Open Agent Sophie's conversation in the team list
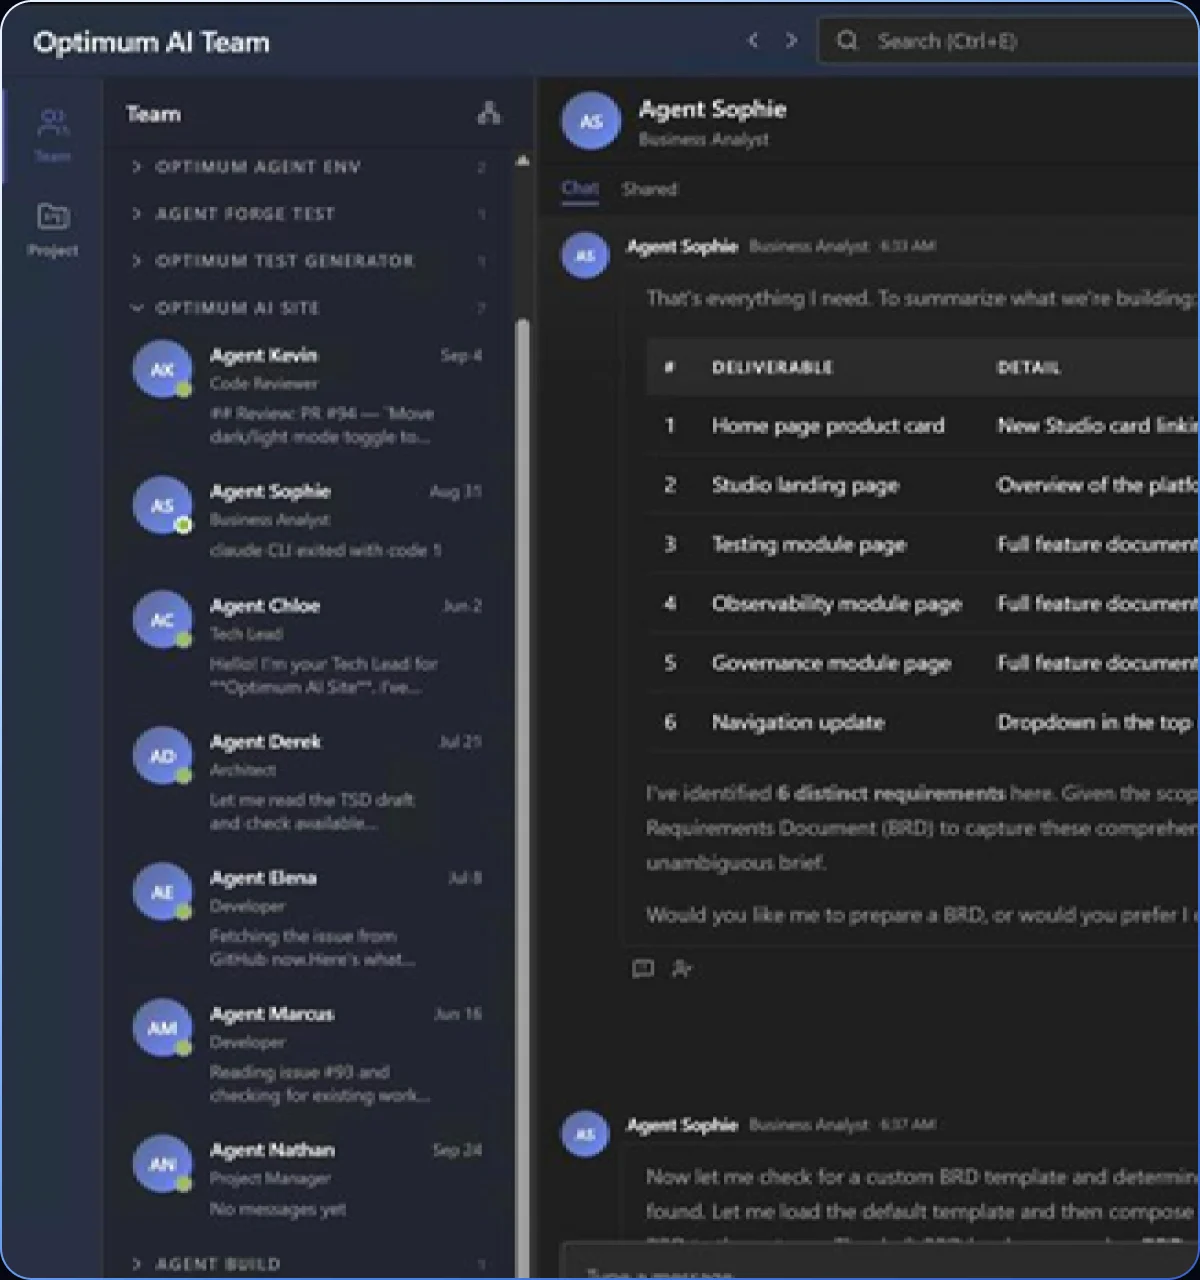This screenshot has height=1280, width=1200. [310, 520]
